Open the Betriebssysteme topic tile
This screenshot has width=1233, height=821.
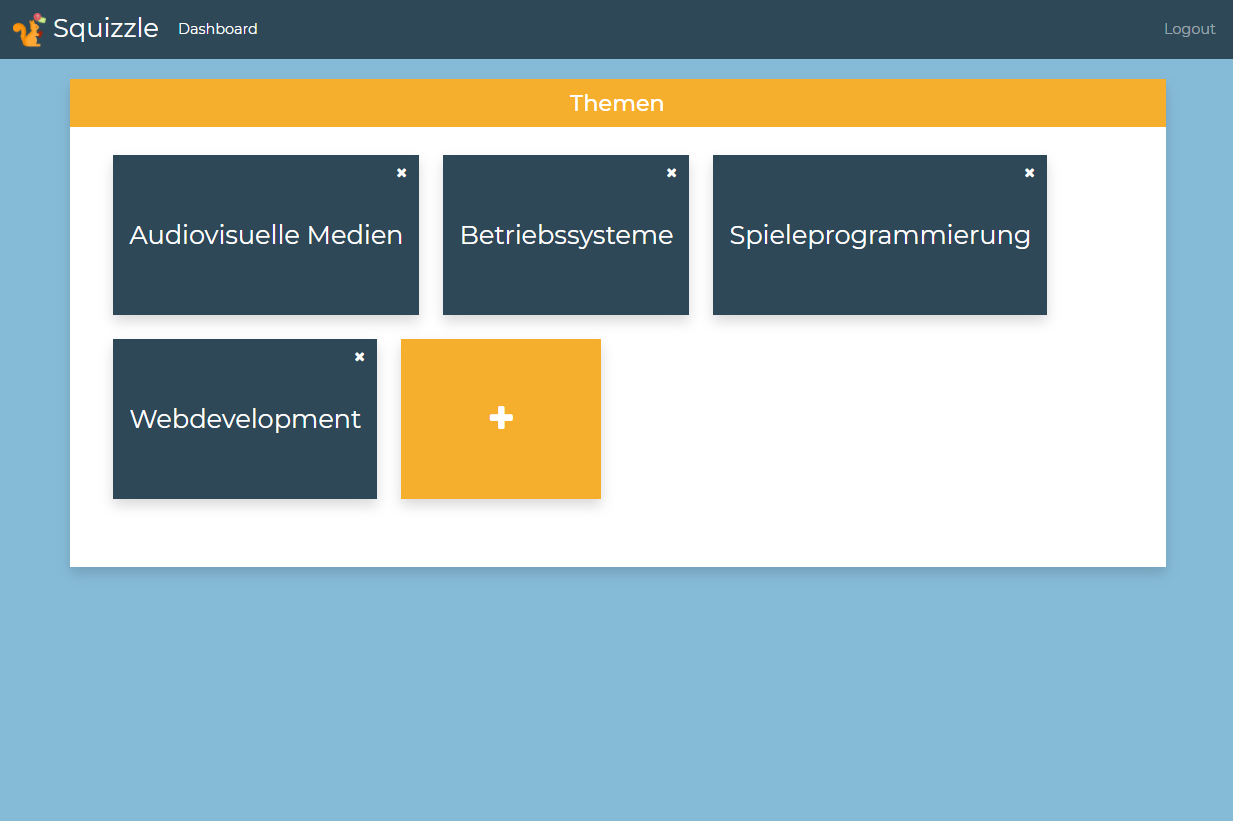pos(566,235)
